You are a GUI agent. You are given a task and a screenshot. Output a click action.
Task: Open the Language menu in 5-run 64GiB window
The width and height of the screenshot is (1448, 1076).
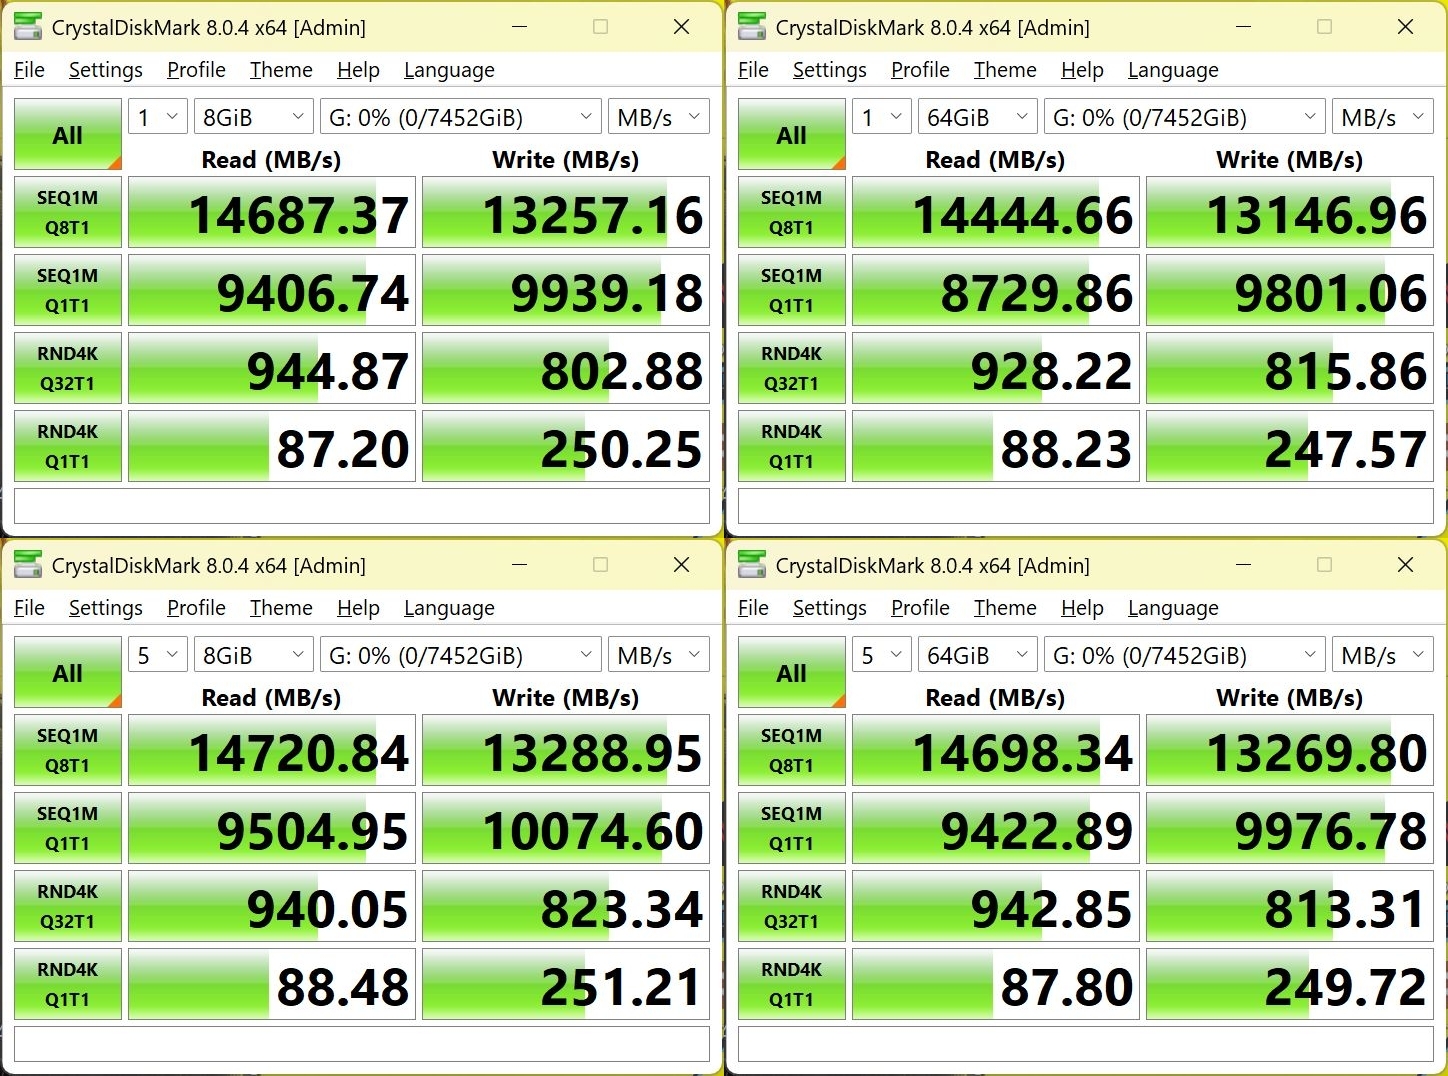coord(1173,608)
